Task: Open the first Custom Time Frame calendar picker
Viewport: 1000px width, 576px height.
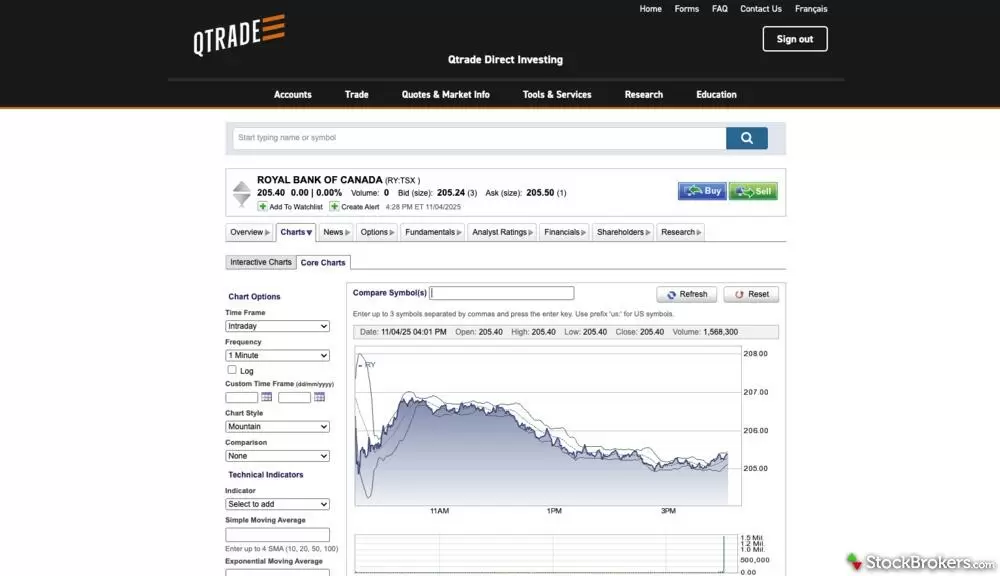Action: tap(266, 397)
